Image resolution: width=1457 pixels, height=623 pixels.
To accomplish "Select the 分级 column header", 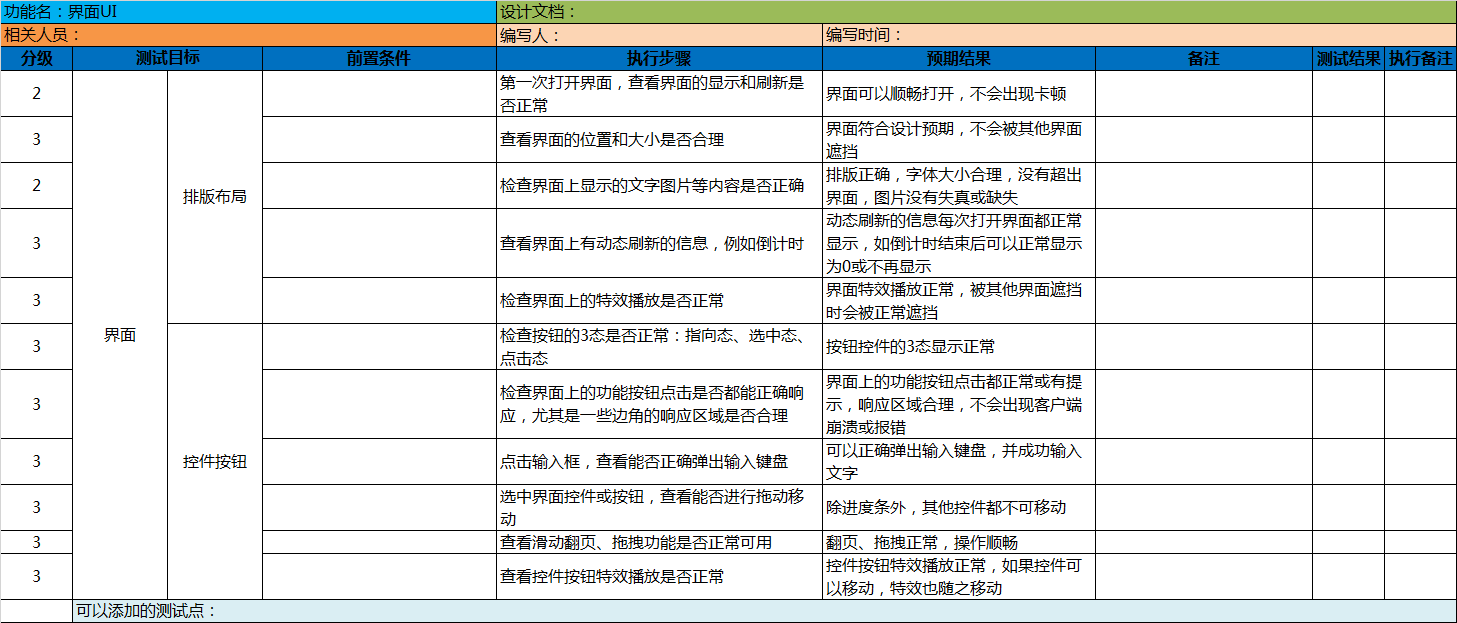I will tap(37, 58).
